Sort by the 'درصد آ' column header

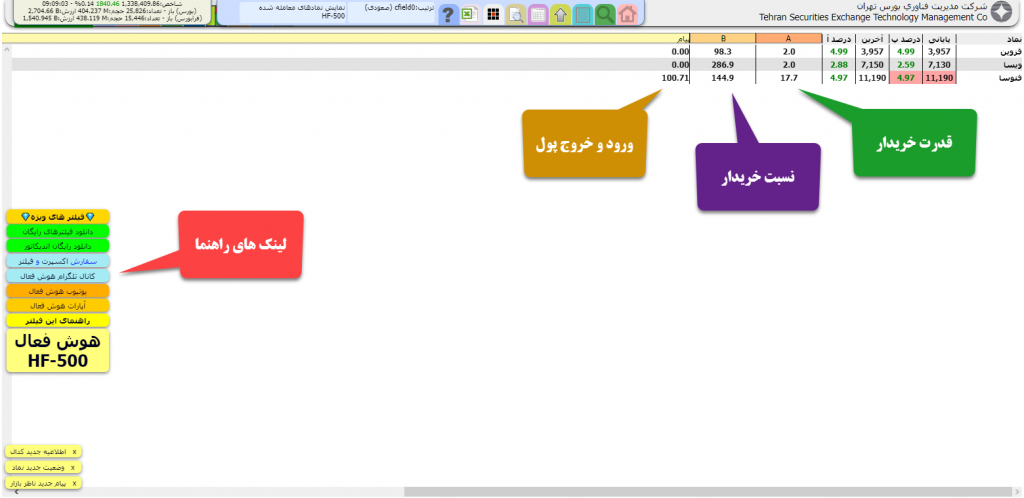(839, 39)
